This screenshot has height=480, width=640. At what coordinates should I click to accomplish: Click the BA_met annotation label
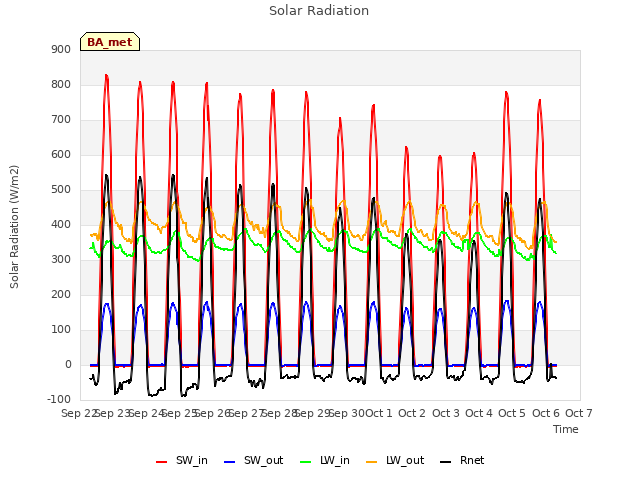110,42
